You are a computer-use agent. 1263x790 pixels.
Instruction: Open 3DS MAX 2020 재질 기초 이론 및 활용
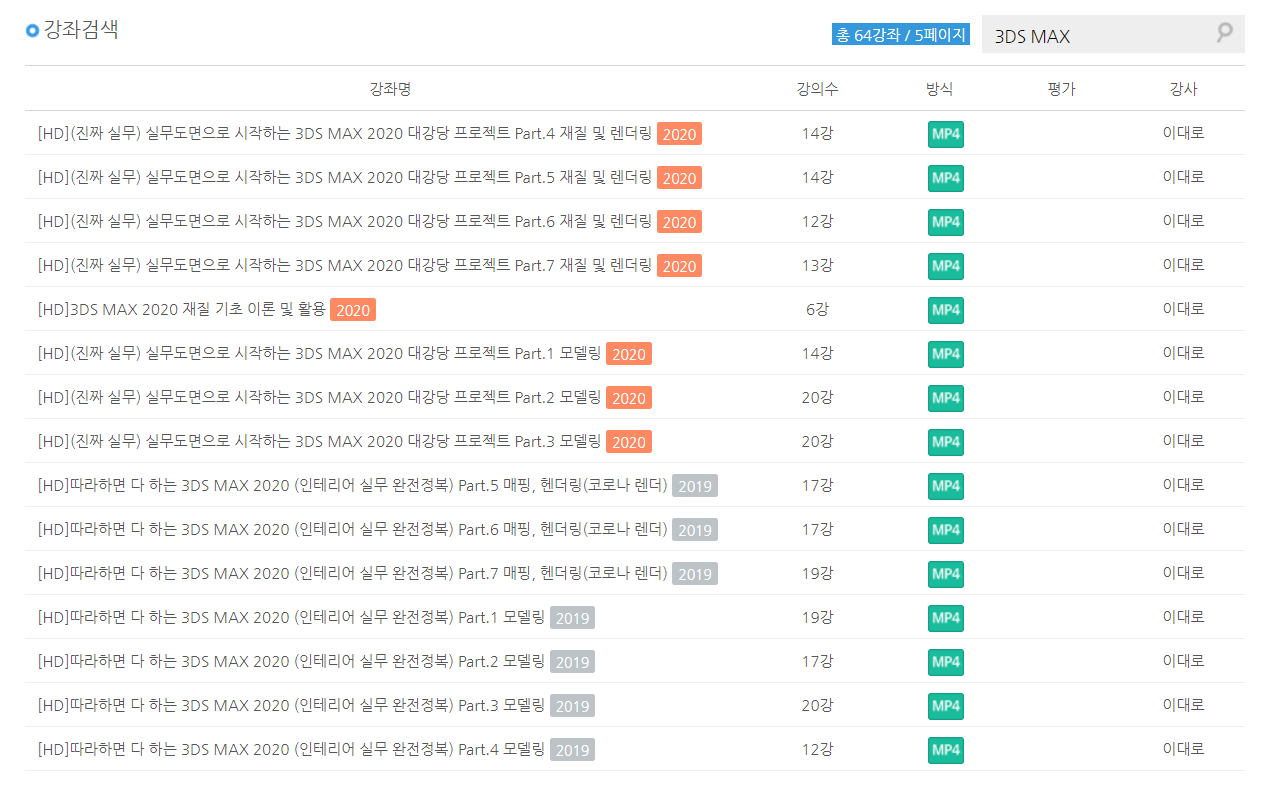tap(181, 309)
